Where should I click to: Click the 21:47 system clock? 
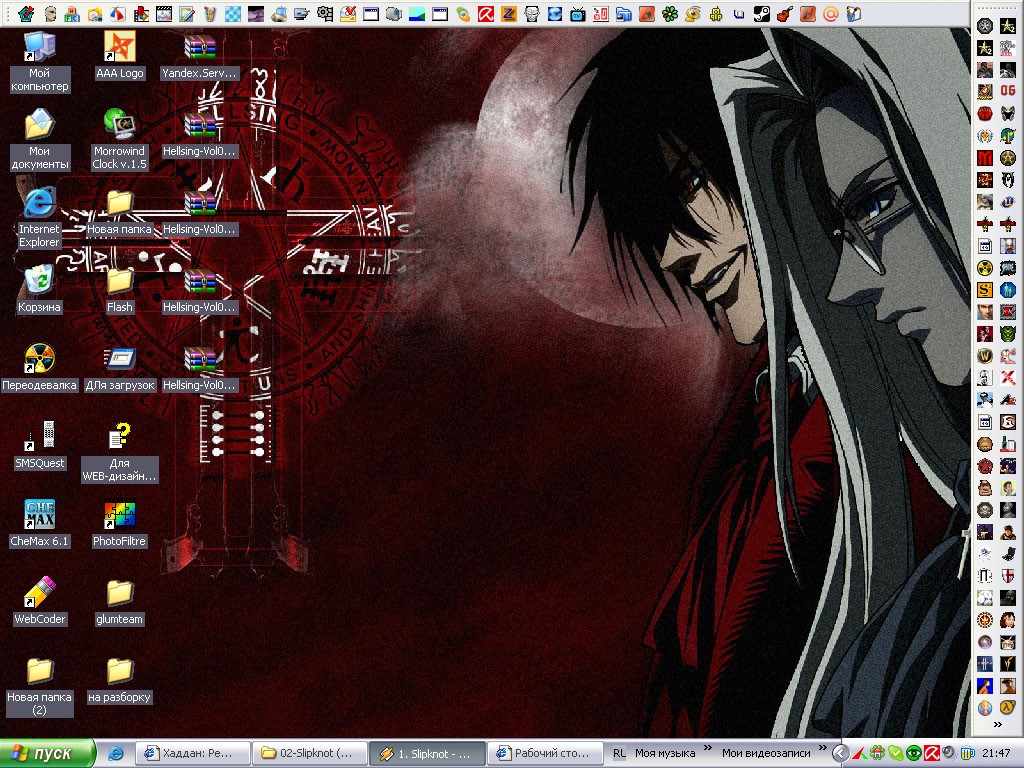coord(996,754)
